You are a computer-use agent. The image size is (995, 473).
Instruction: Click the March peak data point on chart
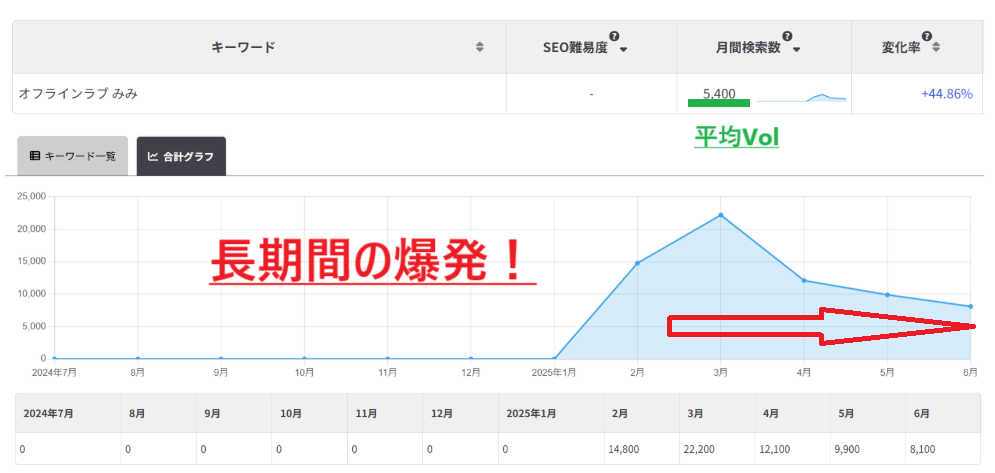coord(720,215)
